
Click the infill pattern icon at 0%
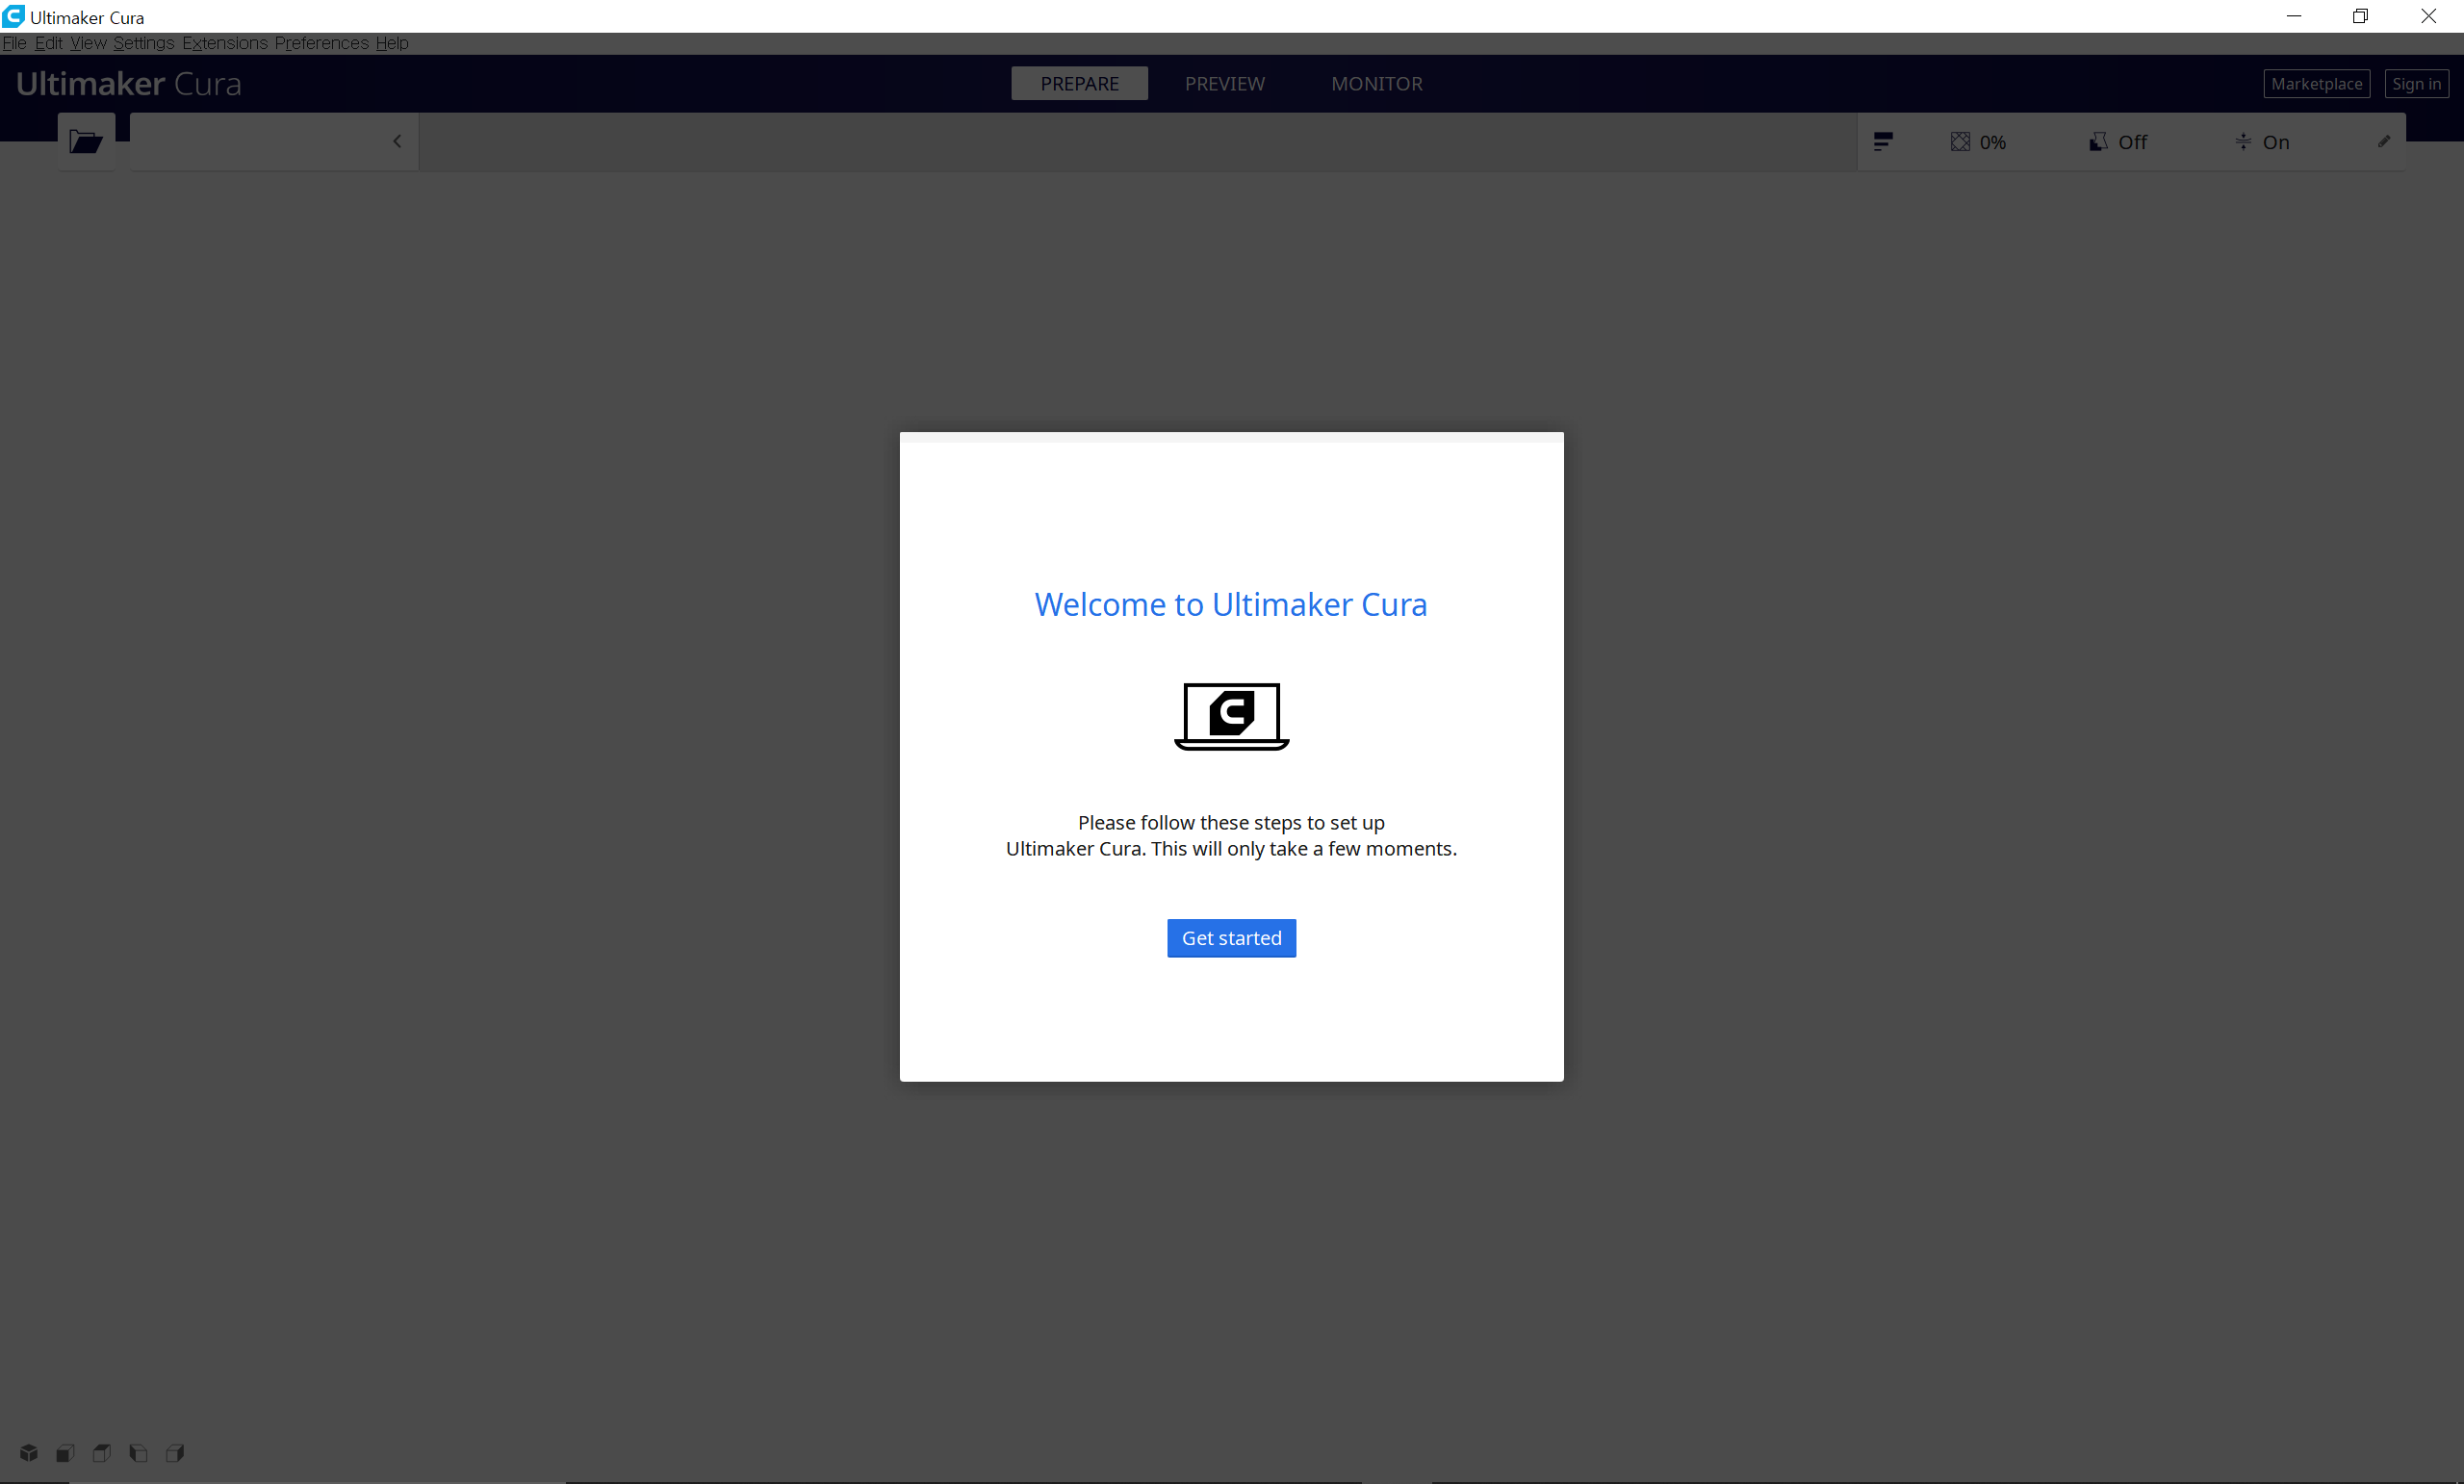pyautogui.click(x=1960, y=142)
